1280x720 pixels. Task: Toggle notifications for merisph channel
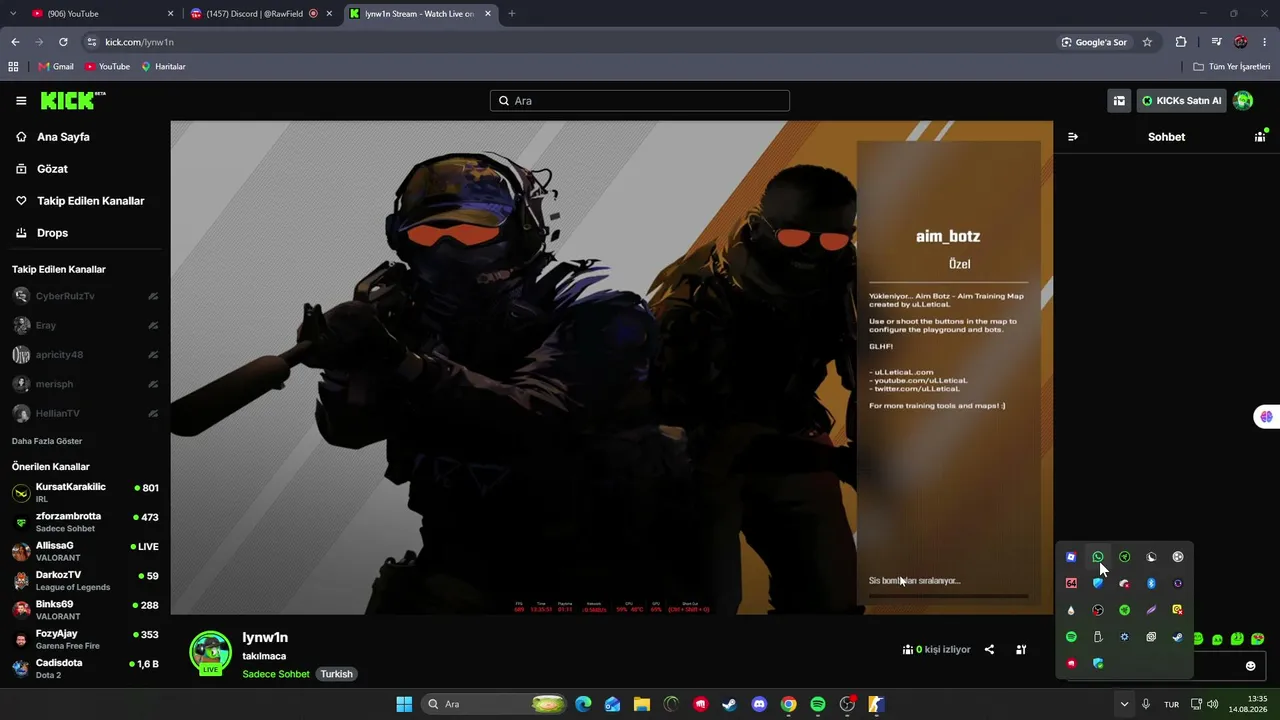tap(153, 384)
